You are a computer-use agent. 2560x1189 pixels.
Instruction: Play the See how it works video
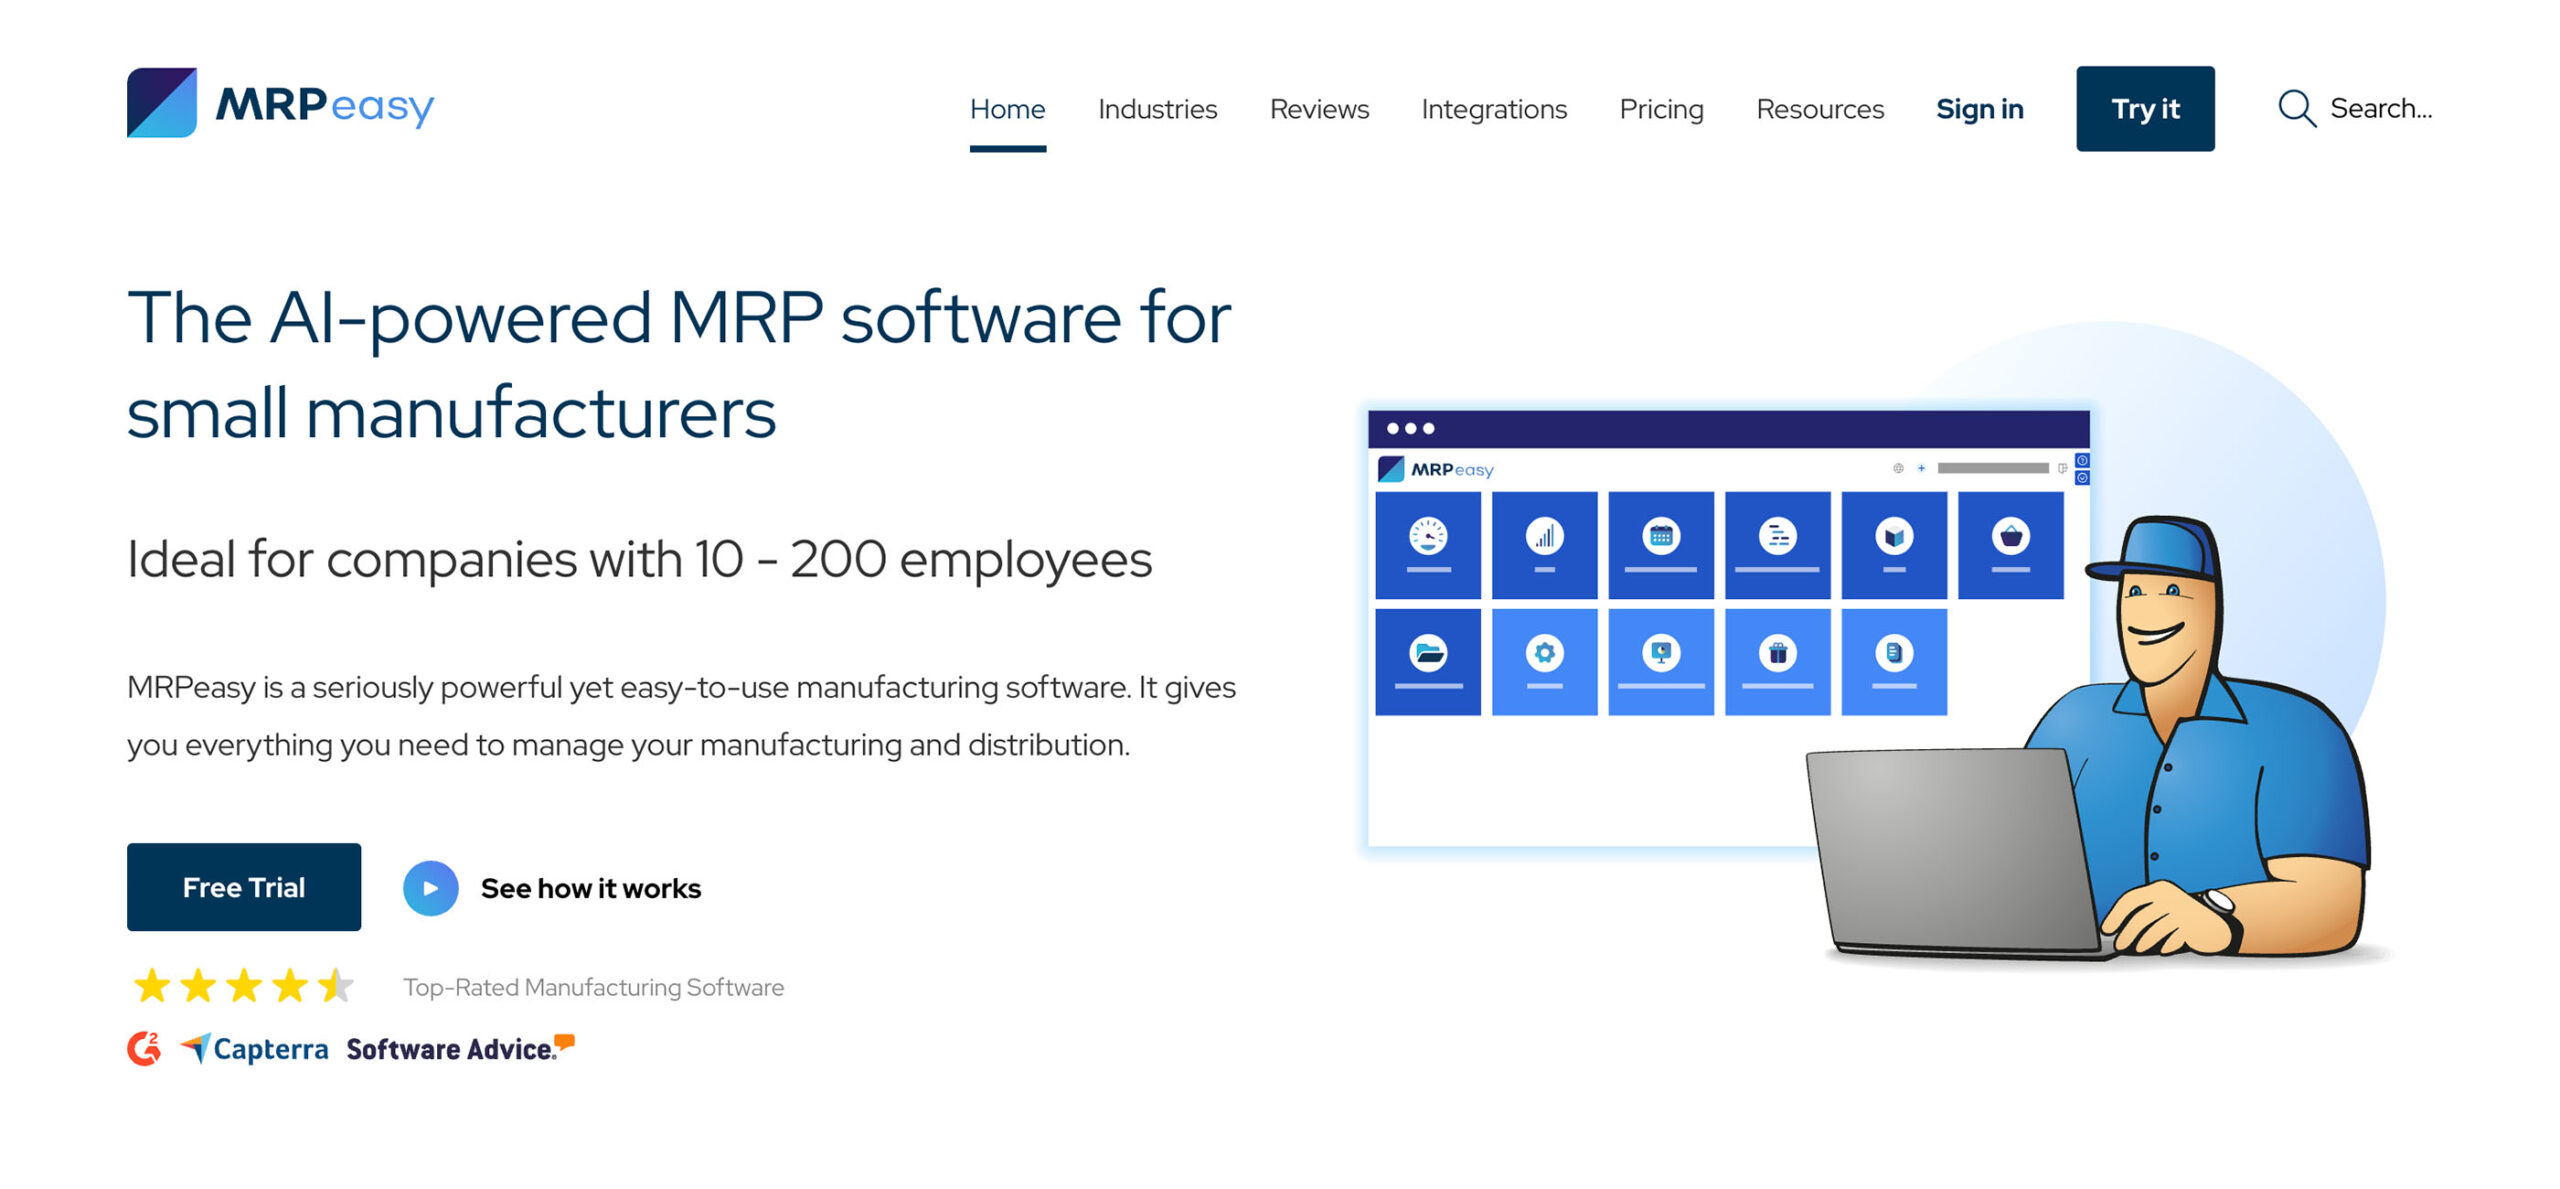tap(431, 888)
